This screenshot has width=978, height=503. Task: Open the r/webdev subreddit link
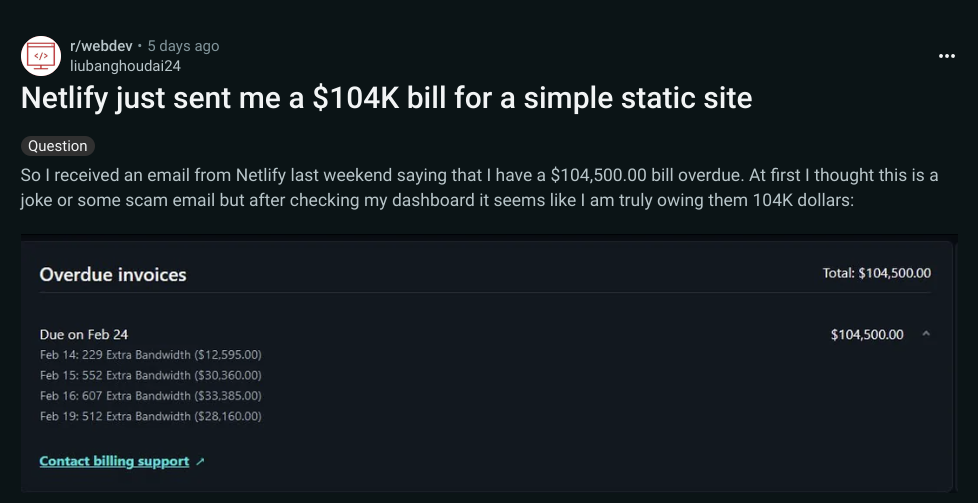104,46
